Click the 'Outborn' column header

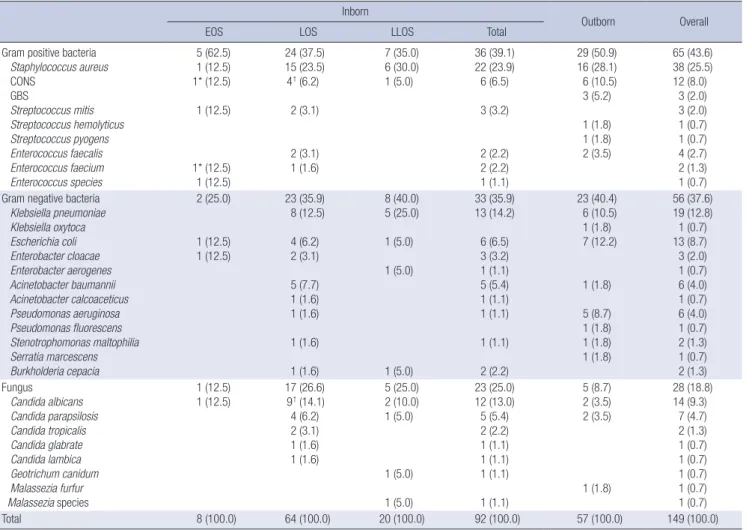point(598,22)
